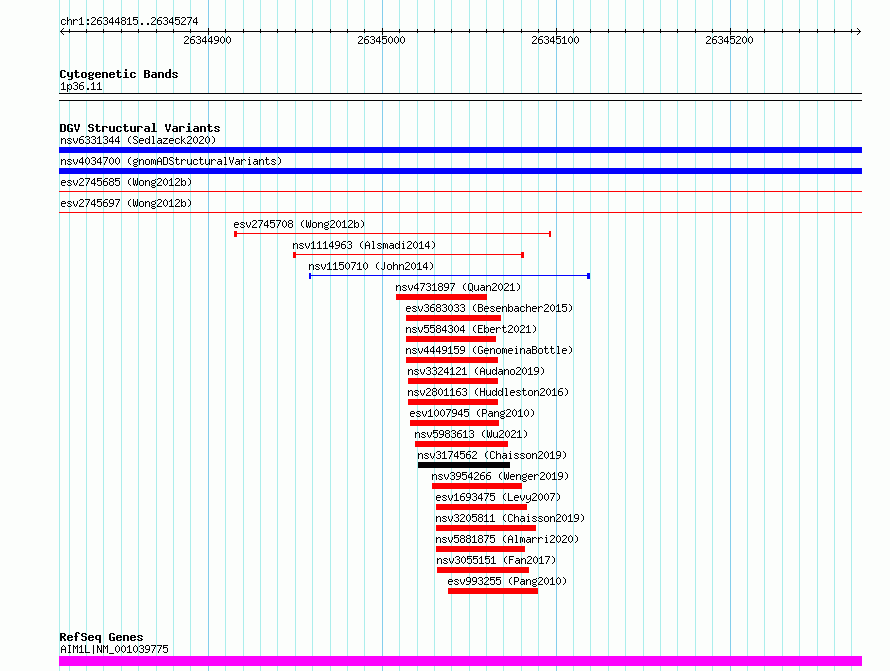Click the nsv5983613 (Wu2021) label
This screenshot has height=671, width=890.
click(x=471, y=434)
